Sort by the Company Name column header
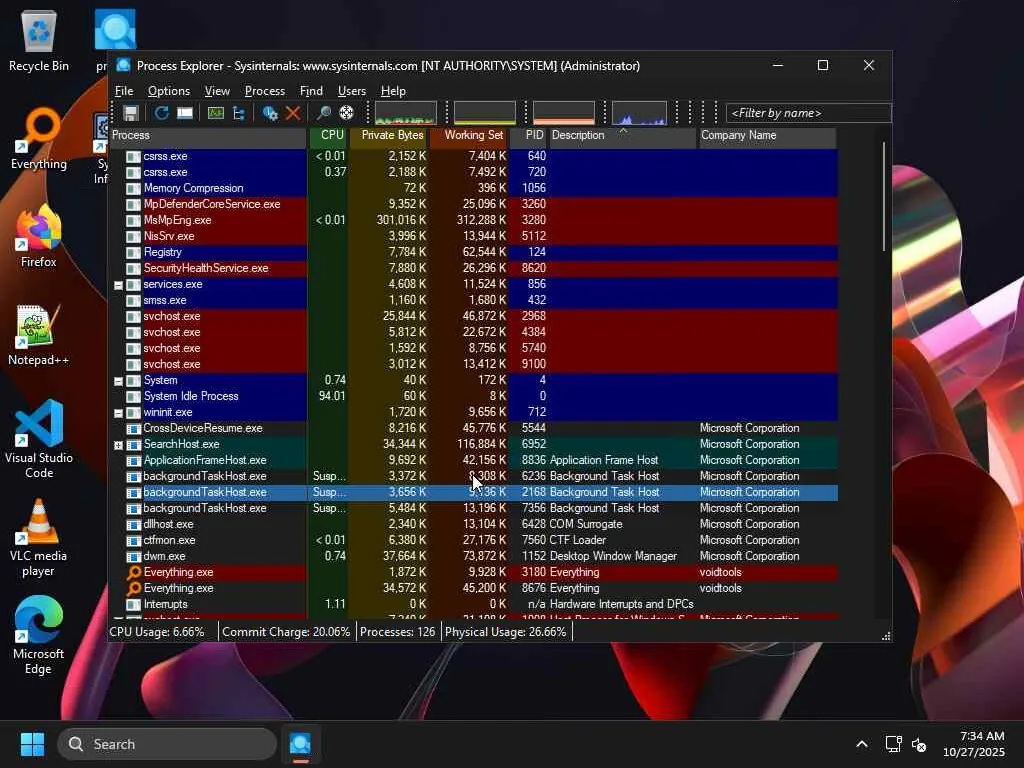The image size is (1024, 768). coord(767,135)
